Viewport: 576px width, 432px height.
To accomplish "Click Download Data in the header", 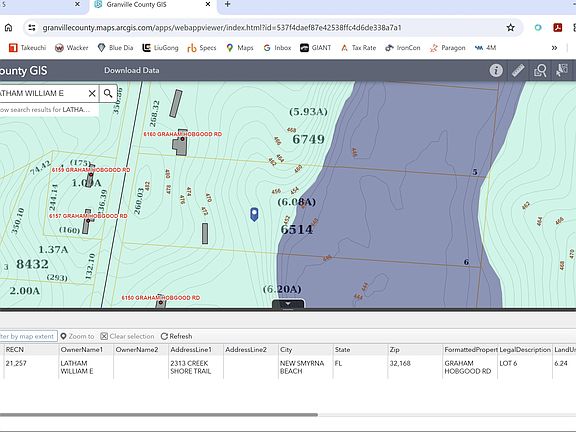I will [x=132, y=70].
